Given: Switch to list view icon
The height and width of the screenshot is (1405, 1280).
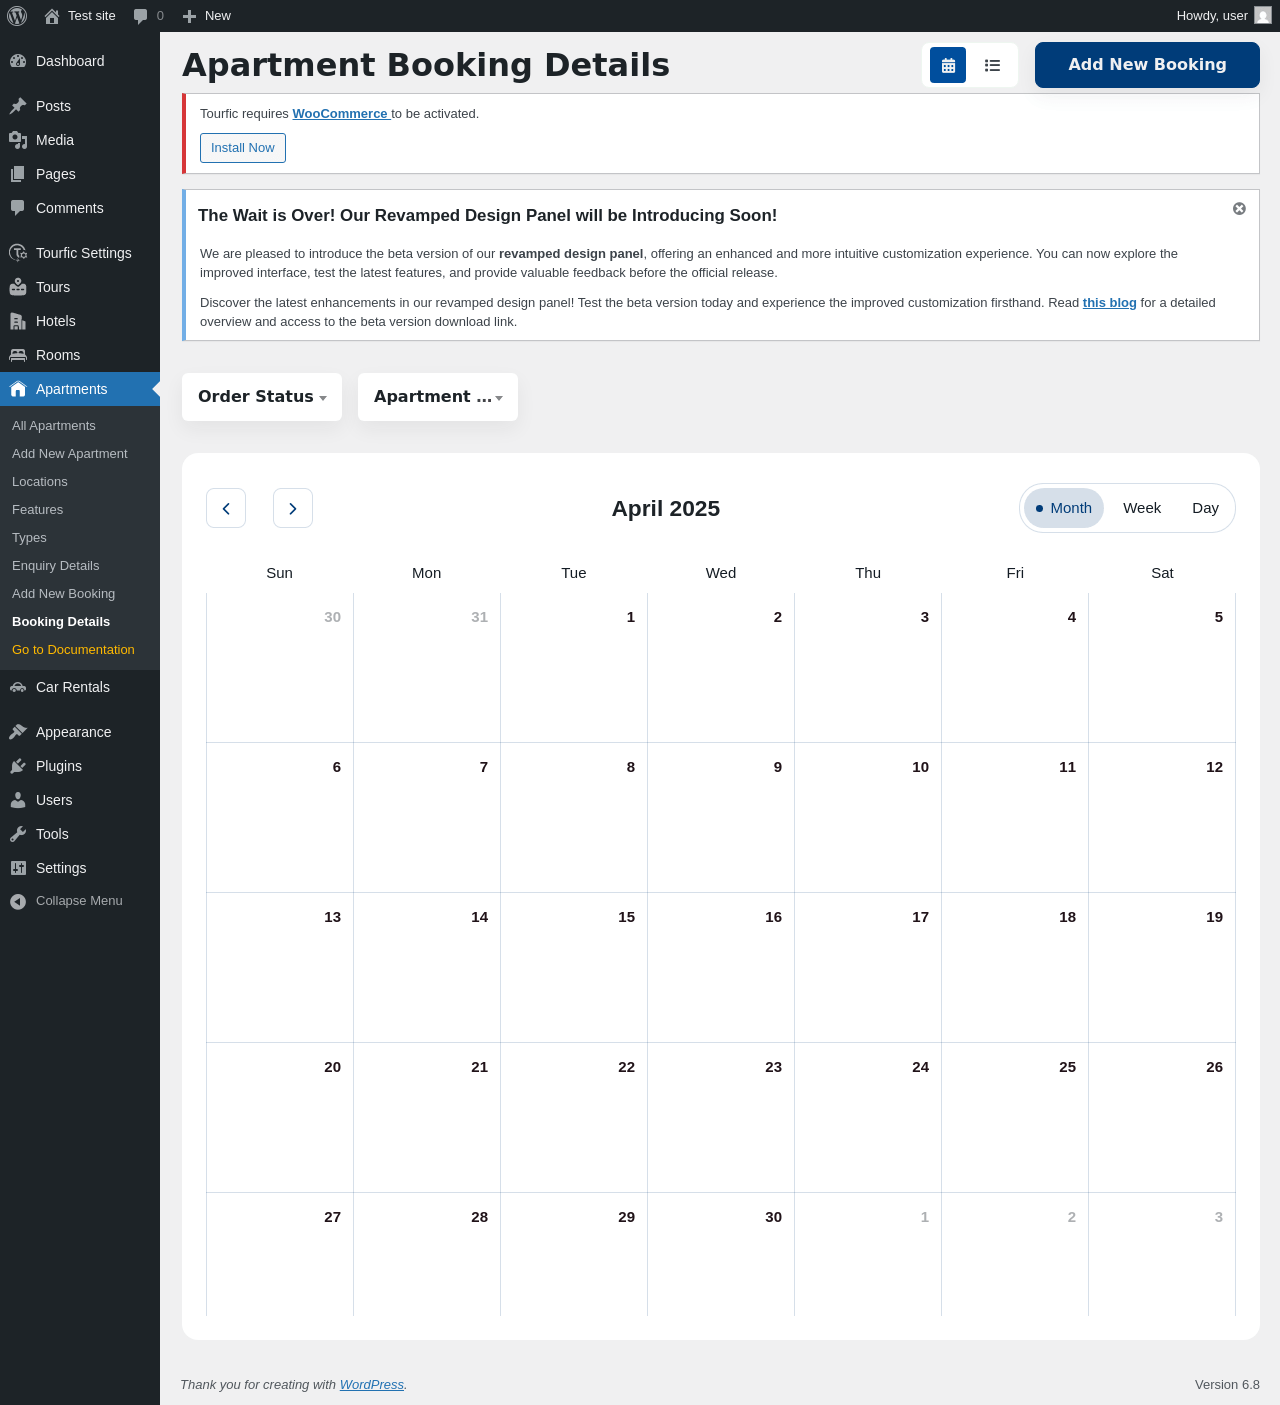Looking at the screenshot, I should click(992, 65).
